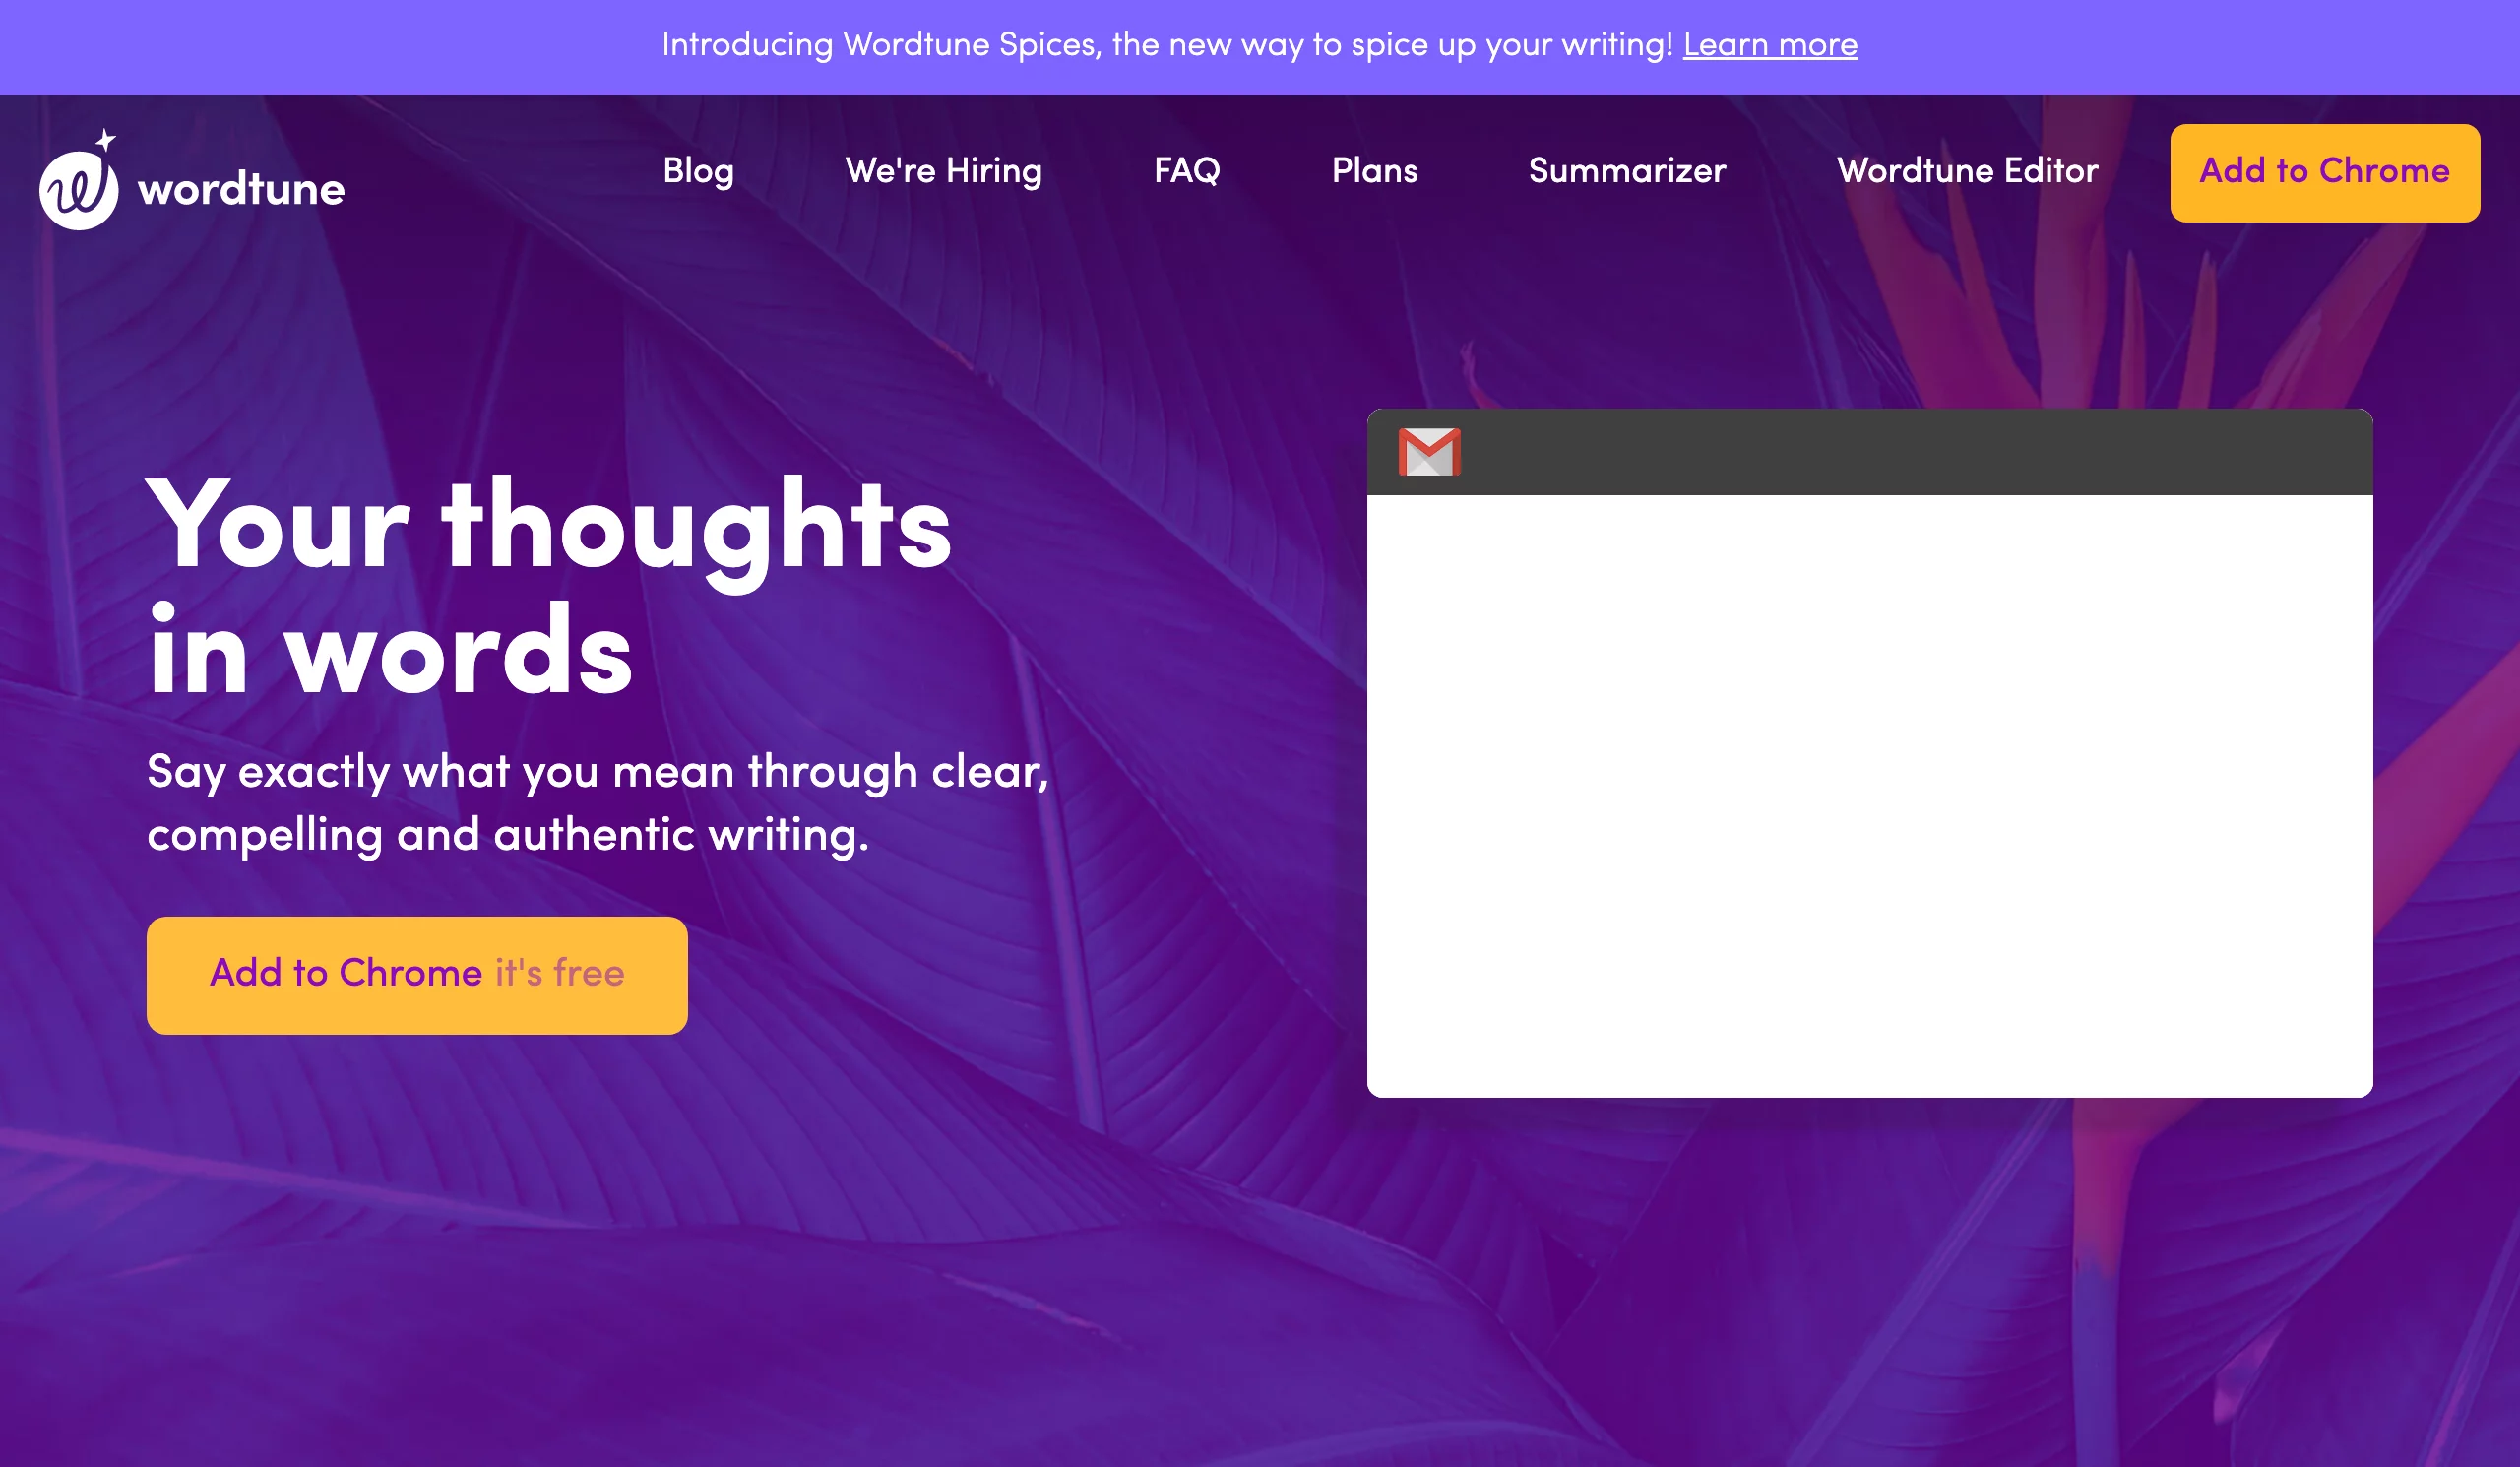Open the Summarizer tab
2520x1467 pixels.
1625,173
